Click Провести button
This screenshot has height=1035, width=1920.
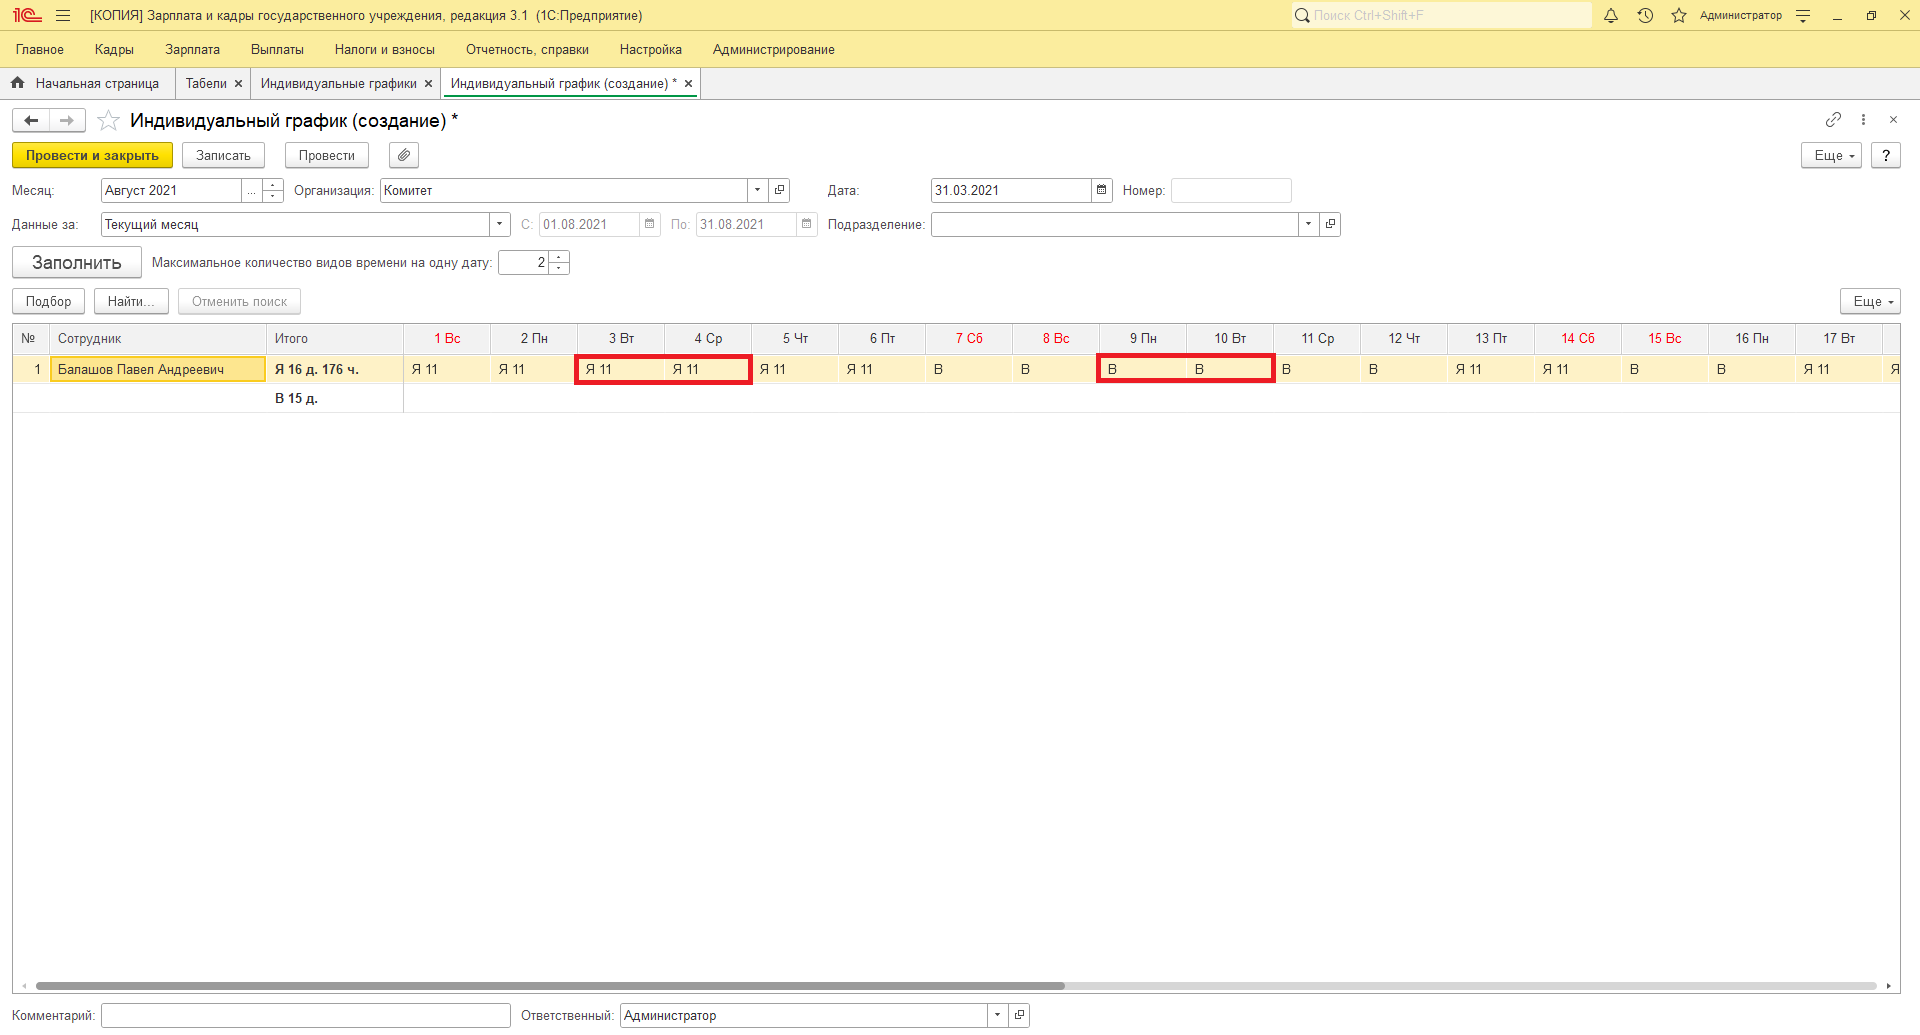[327, 155]
